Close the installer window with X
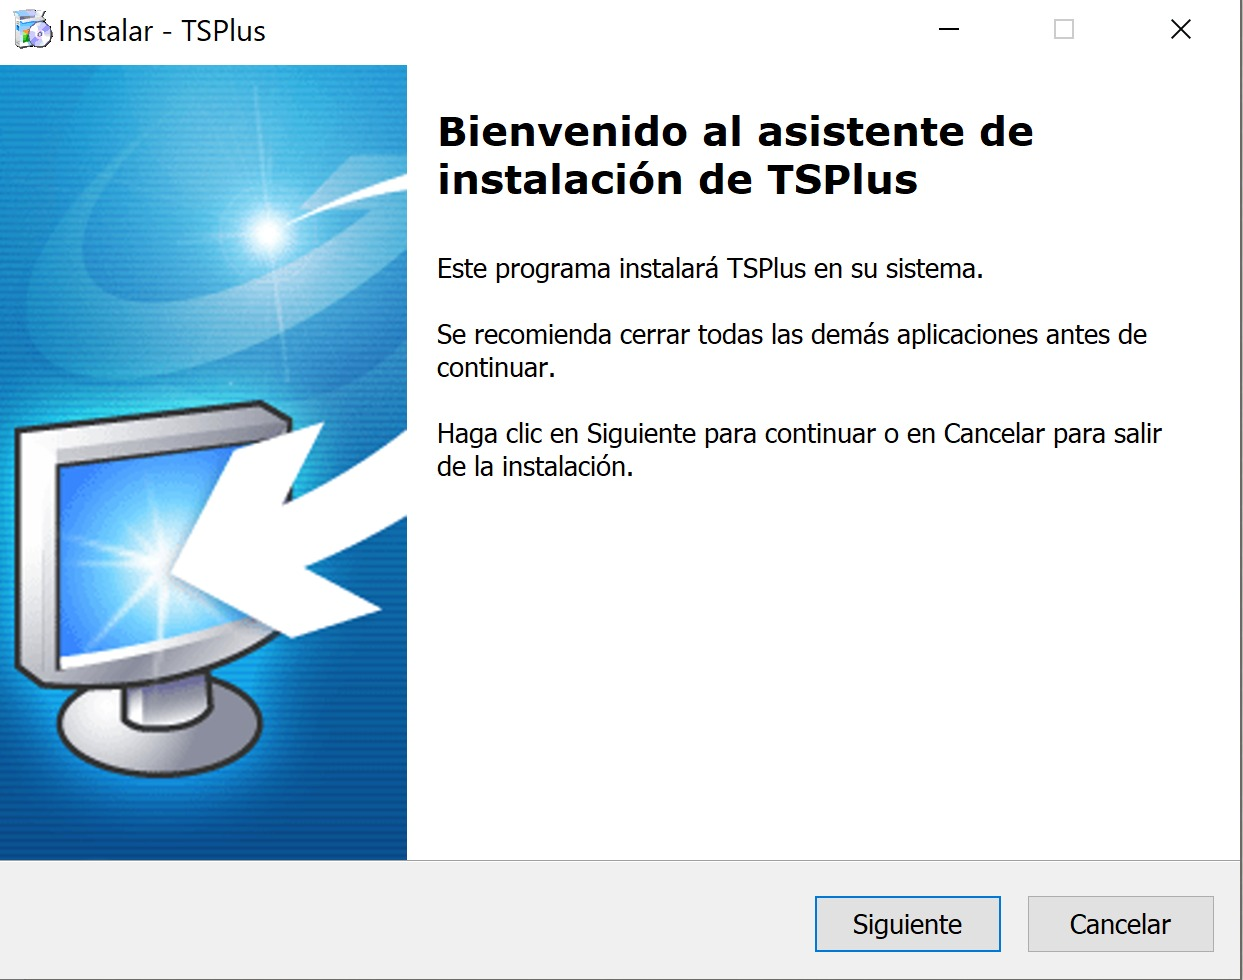Viewport: 1243px width, 980px height. pyautogui.click(x=1180, y=30)
